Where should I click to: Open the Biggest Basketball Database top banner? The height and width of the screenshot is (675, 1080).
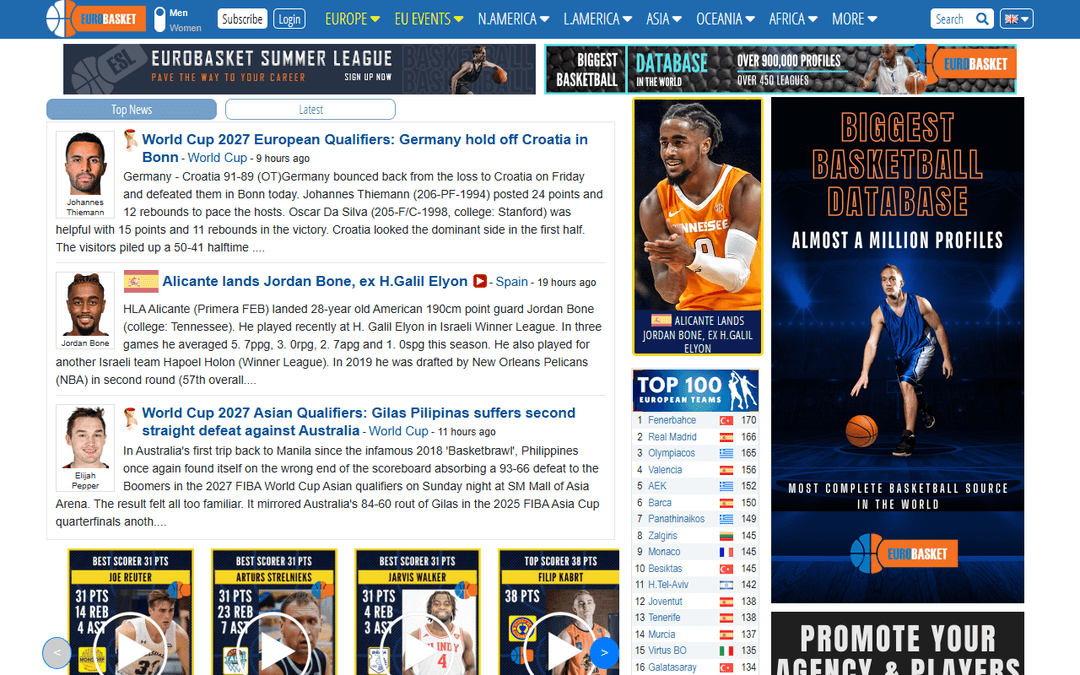[780, 69]
